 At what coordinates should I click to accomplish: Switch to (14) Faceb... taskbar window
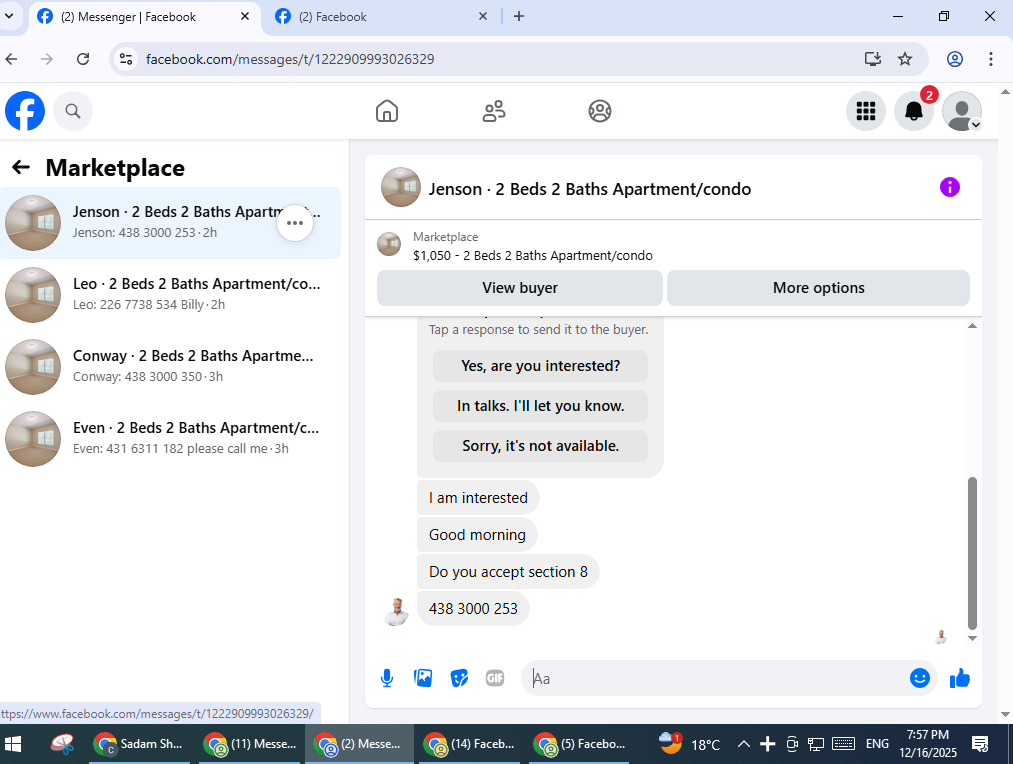[x=470, y=744]
